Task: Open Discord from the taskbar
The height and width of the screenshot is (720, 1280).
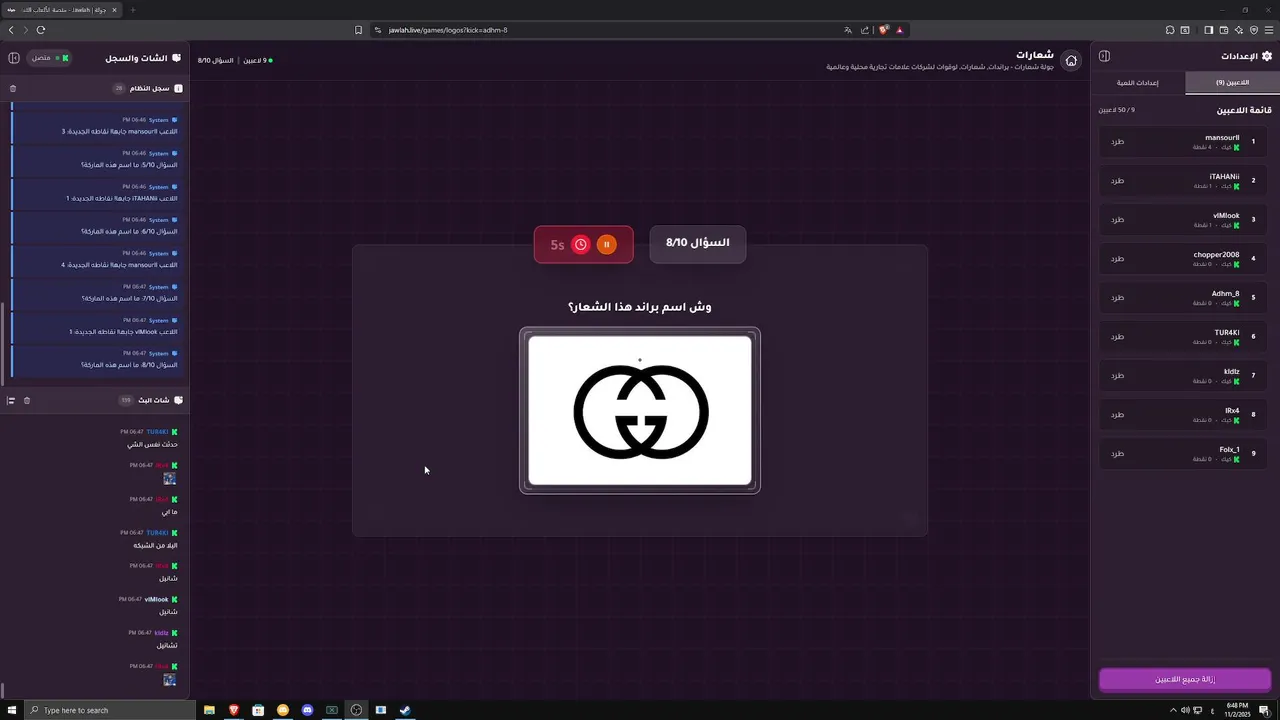Action: point(307,710)
